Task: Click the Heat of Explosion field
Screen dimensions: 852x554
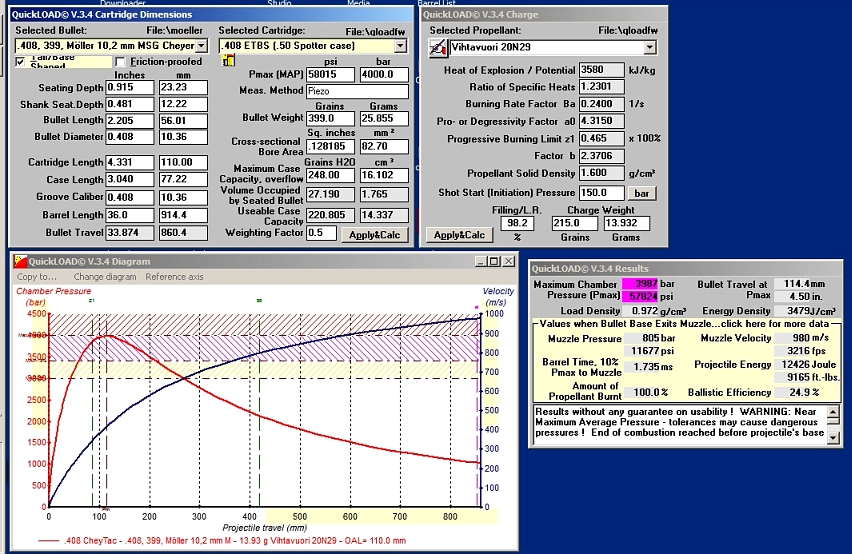Action: point(602,70)
